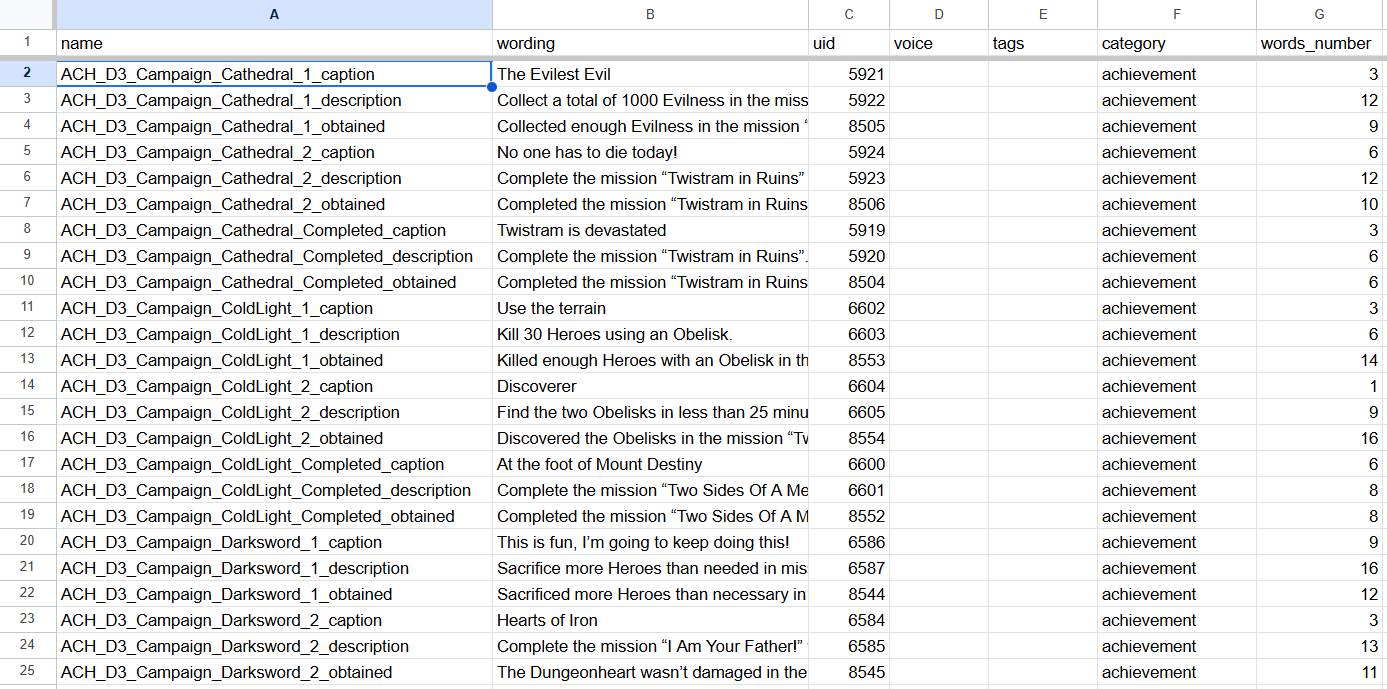Select the entire column A header
This screenshot has width=1387, height=689.
tap(274, 14)
